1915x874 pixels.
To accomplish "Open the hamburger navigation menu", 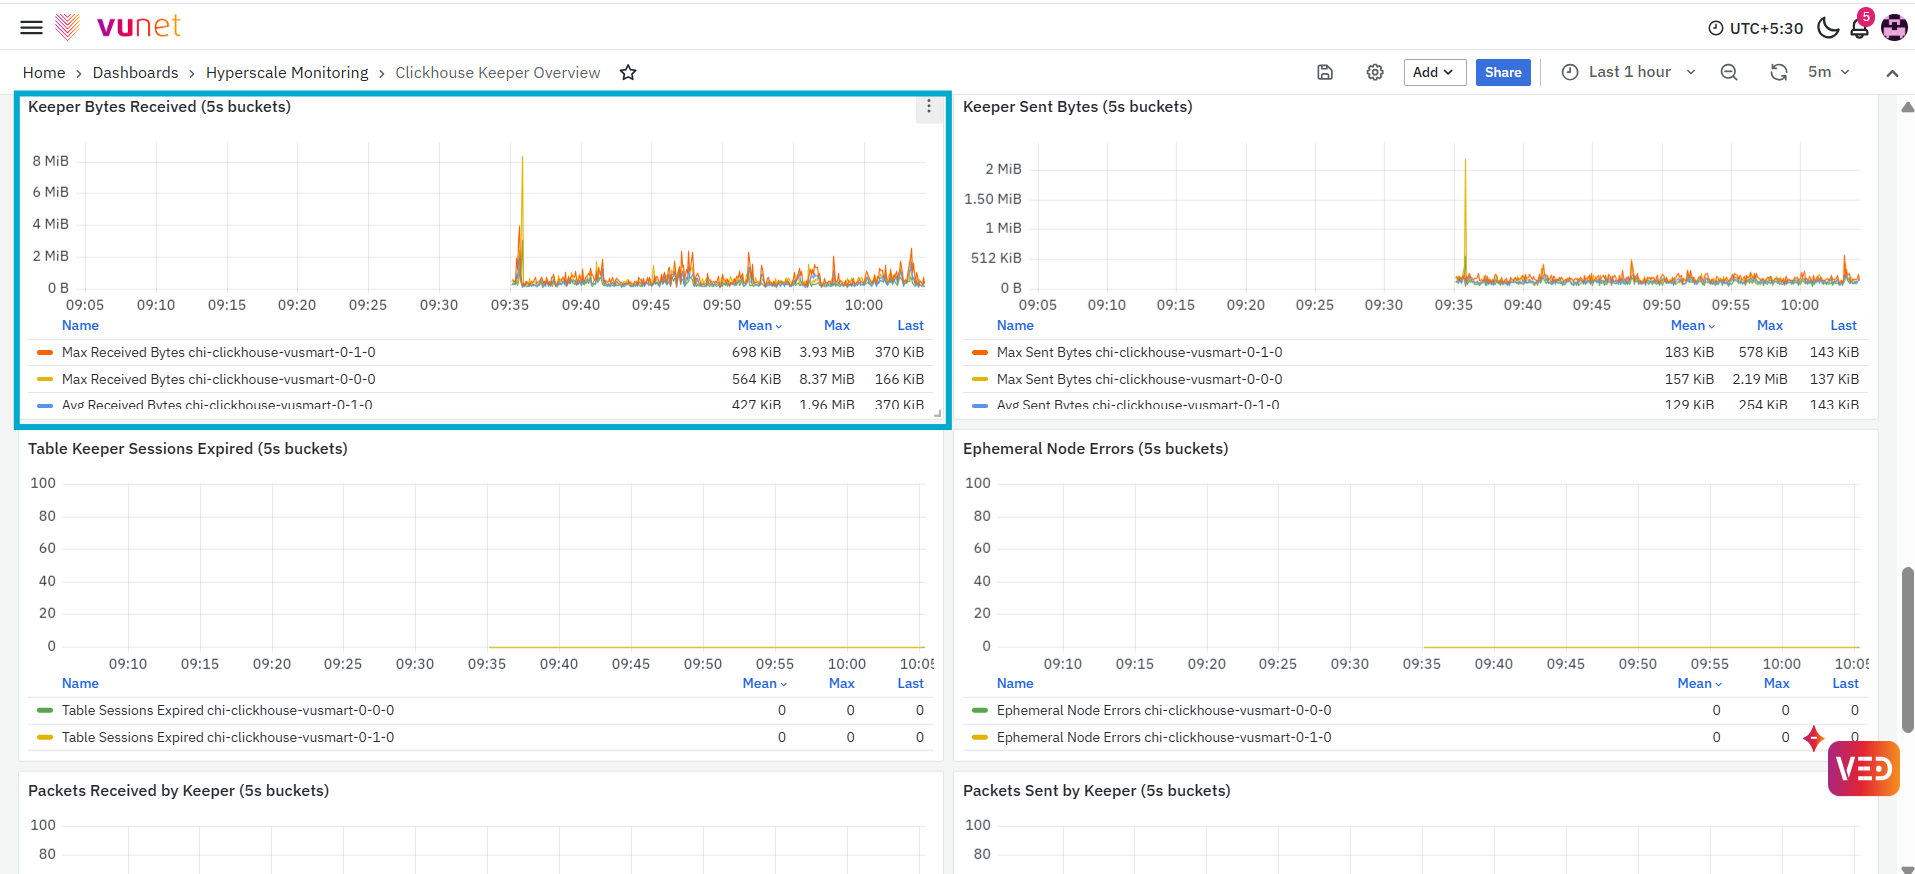I will pos(32,27).
